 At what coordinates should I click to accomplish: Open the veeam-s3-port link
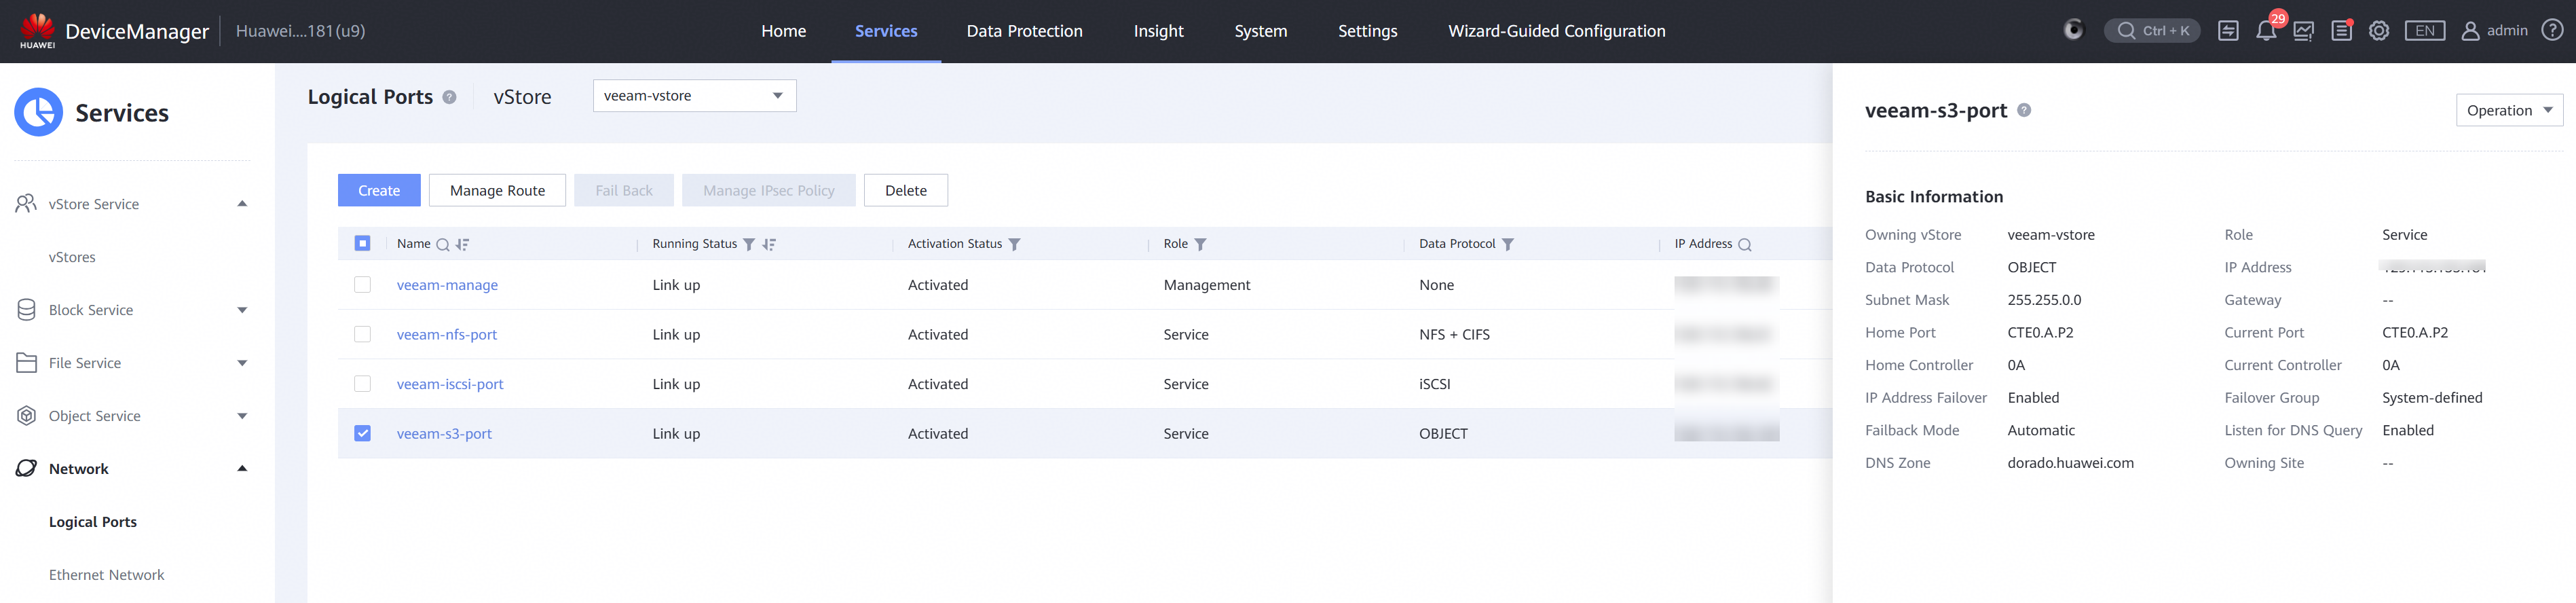click(x=444, y=434)
